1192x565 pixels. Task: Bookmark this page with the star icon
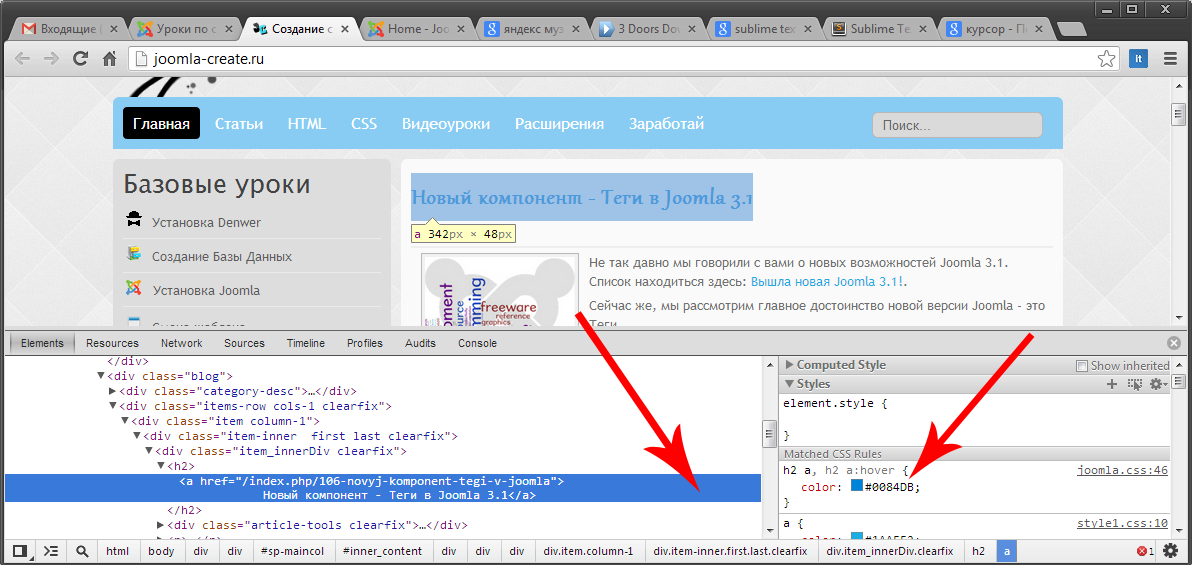click(x=1106, y=59)
